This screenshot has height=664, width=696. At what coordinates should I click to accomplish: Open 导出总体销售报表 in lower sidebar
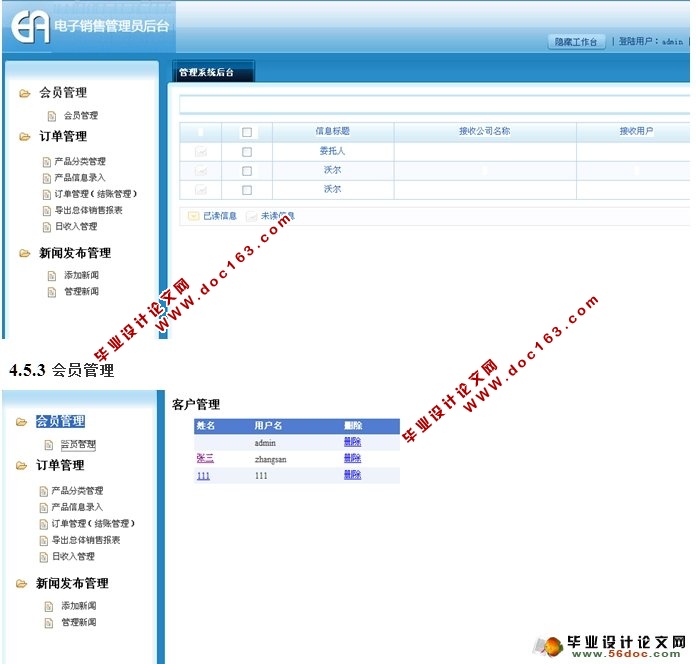coord(86,540)
